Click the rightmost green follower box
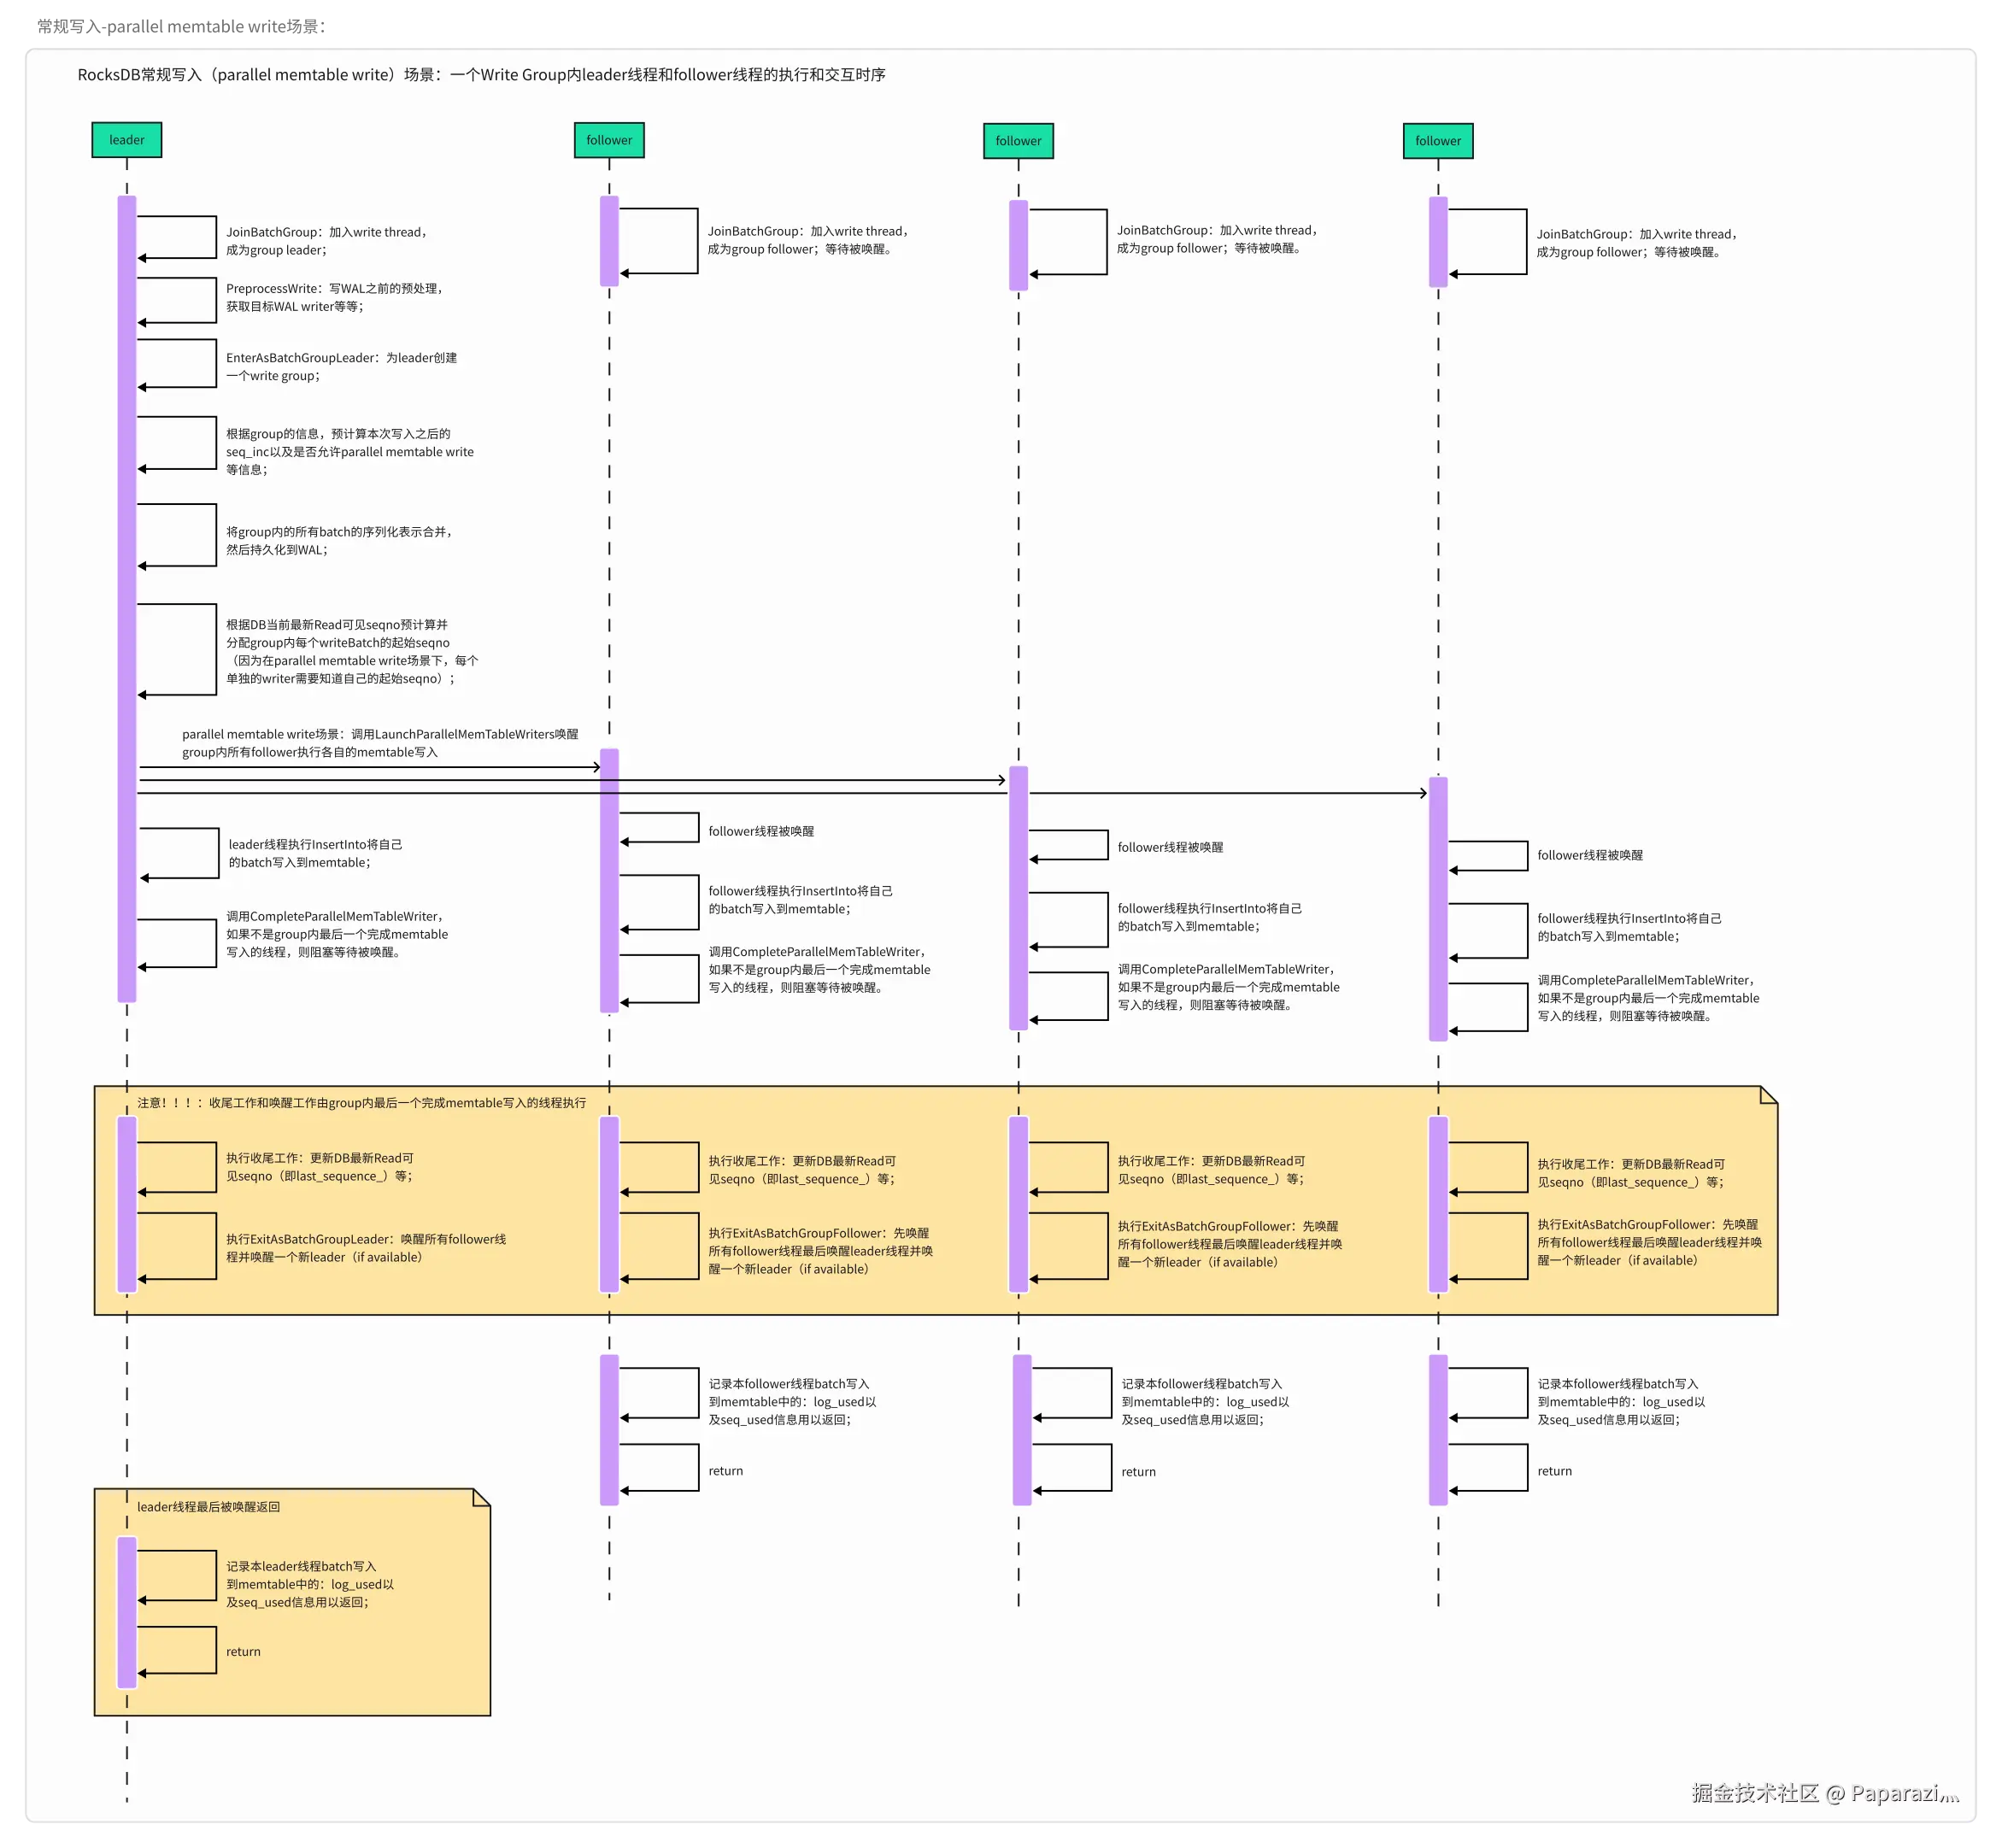The width and height of the screenshot is (2002, 1848). [1438, 141]
